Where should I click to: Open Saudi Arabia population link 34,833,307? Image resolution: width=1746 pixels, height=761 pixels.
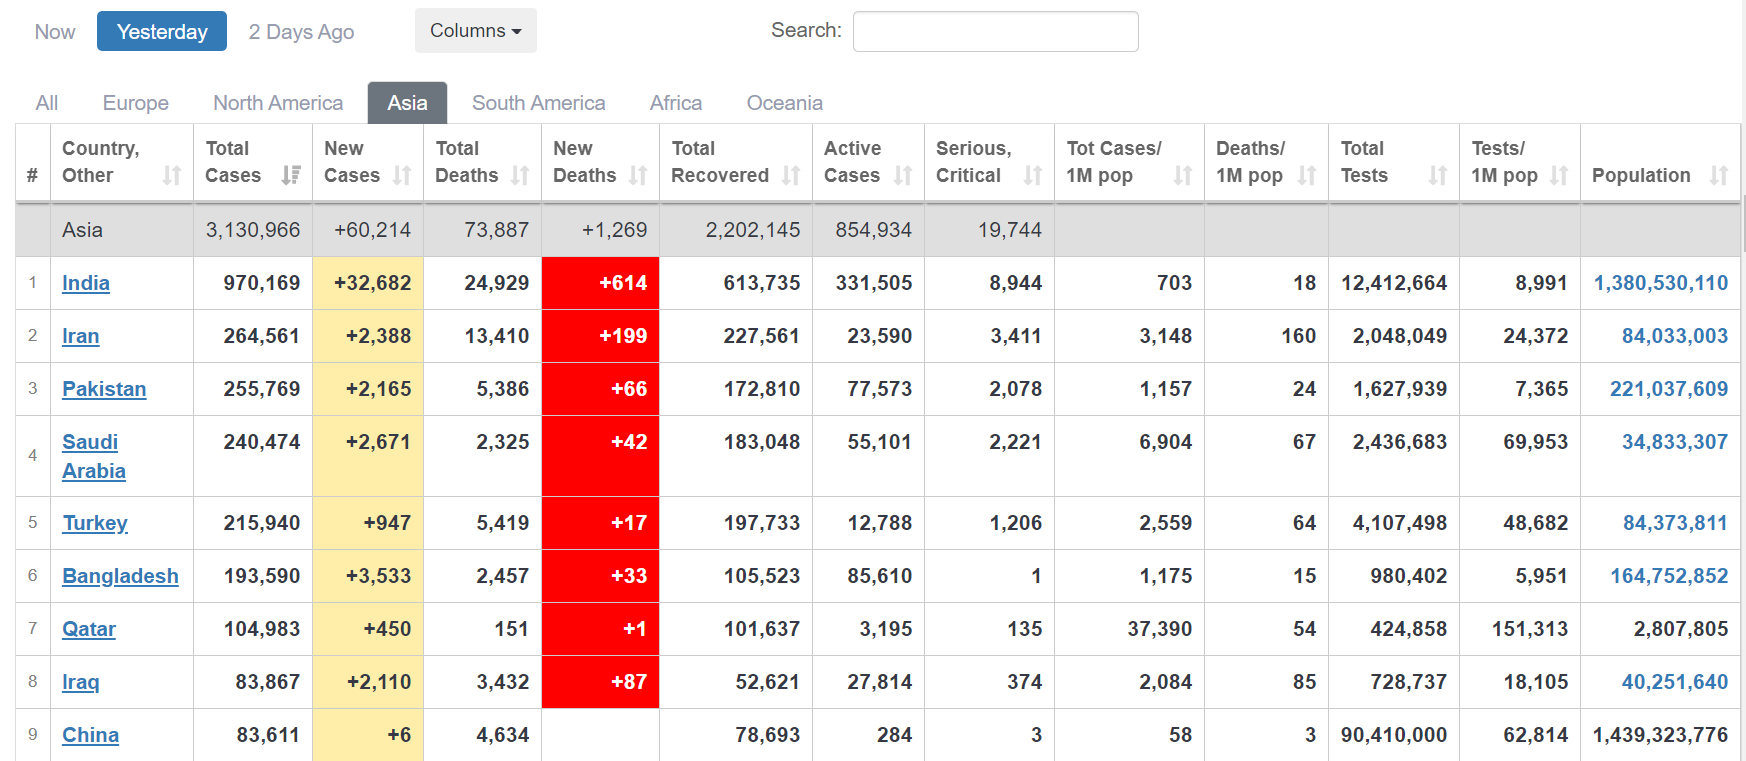tap(1675, 442)
